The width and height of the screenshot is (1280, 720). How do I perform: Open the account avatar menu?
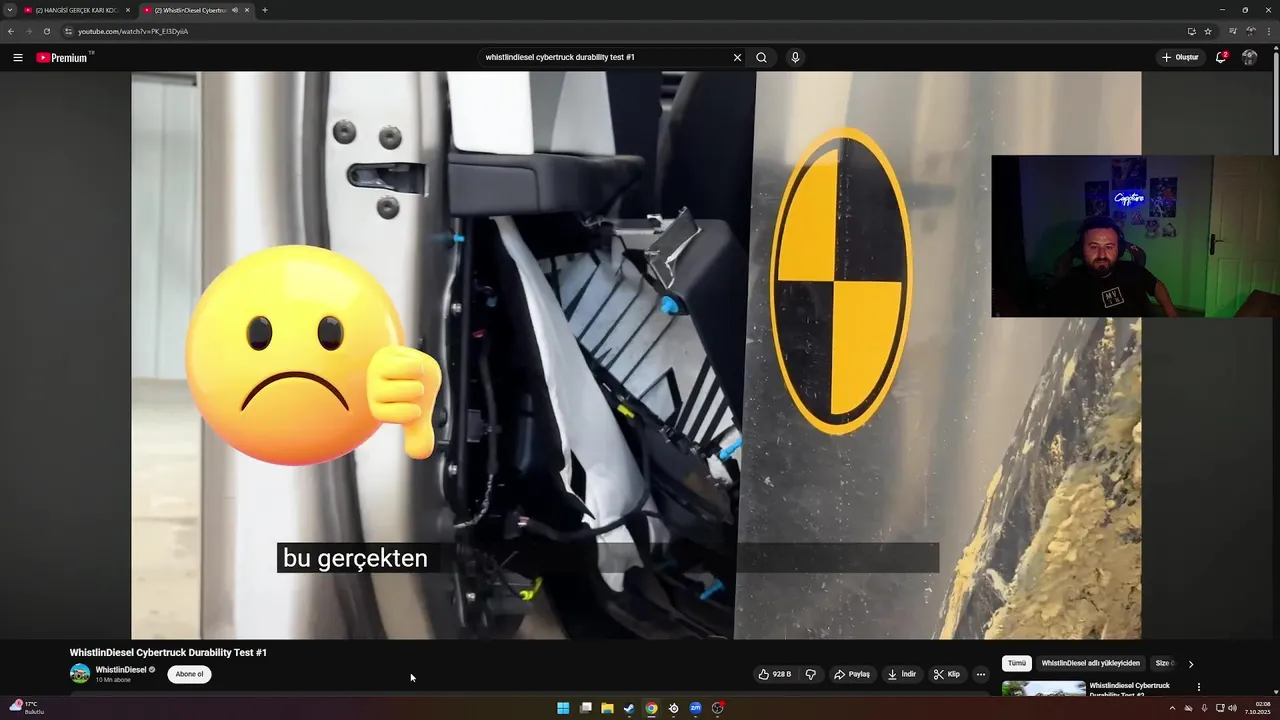coord(1249,57)
